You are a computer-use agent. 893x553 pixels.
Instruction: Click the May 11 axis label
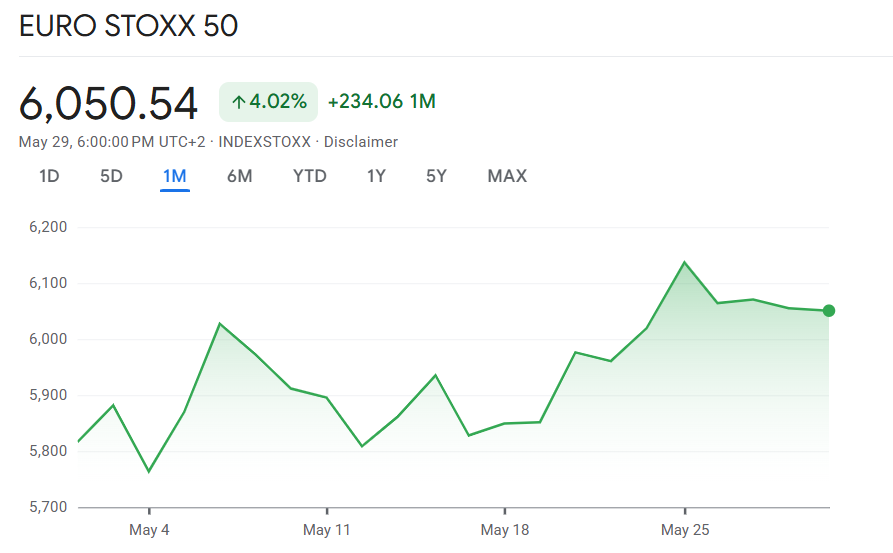pos(326,530)
